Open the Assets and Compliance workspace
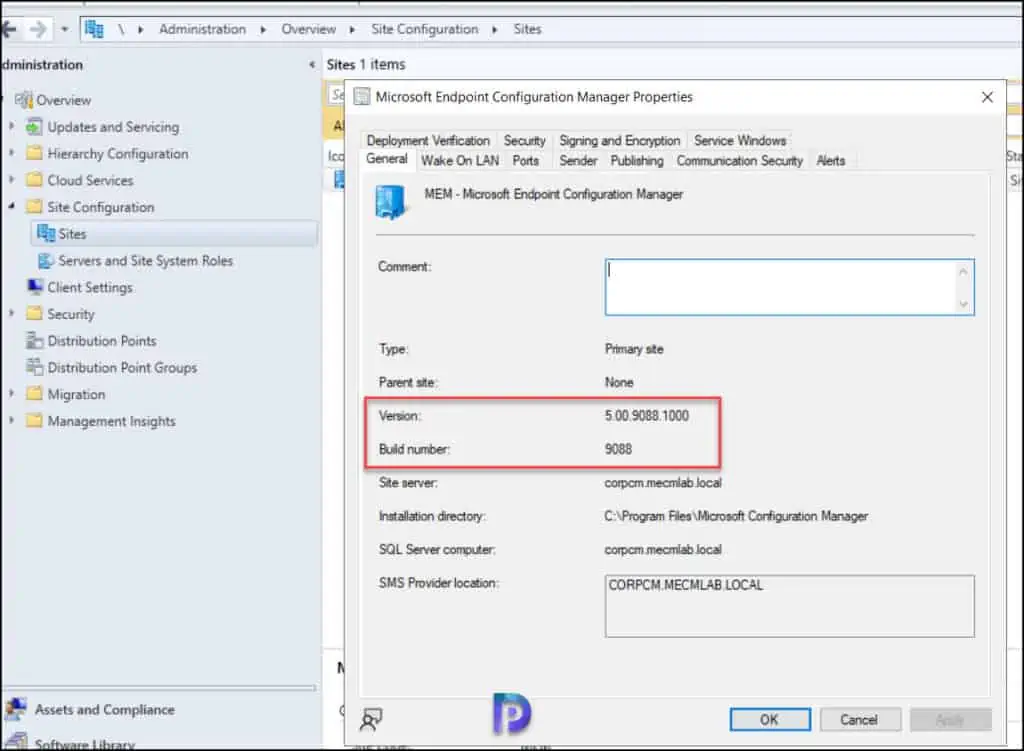Screen dimensions: 1024x751 (x=104, y=709)
